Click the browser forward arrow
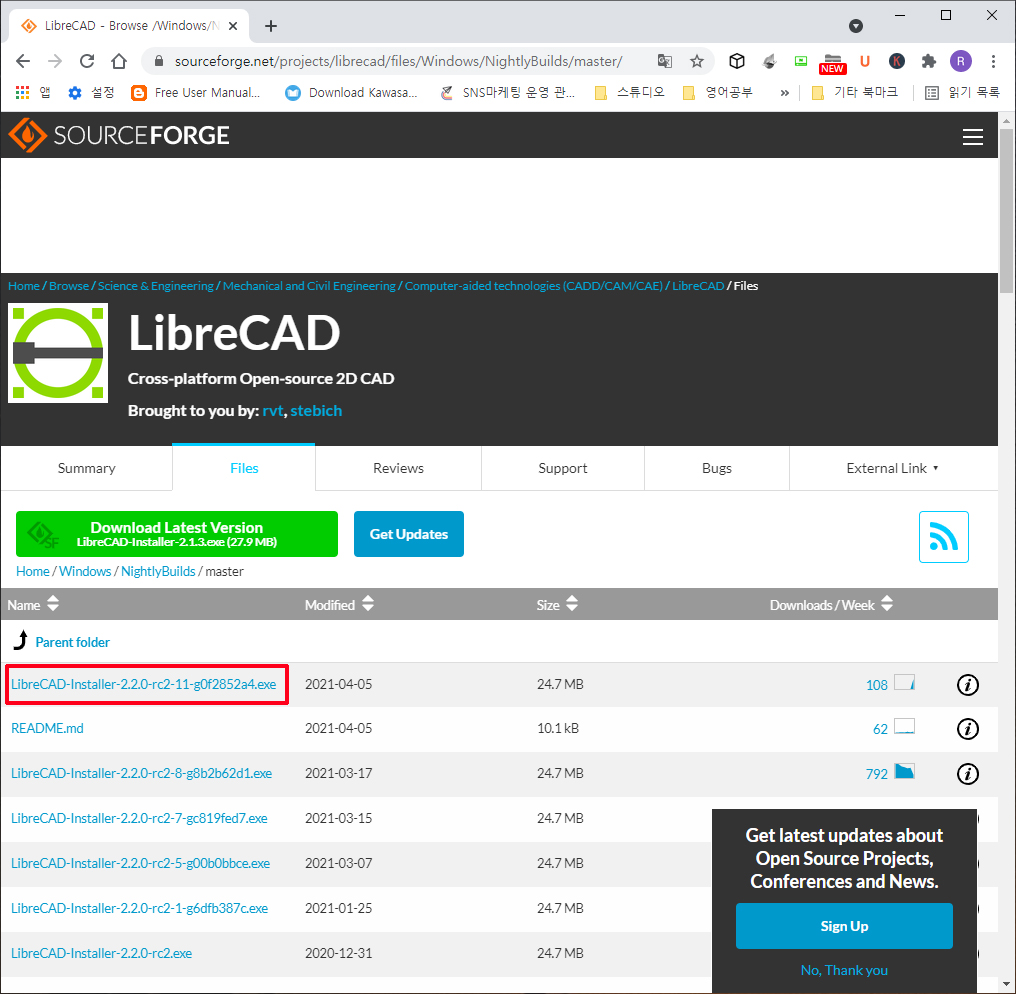The image size is (1016, 994). click(x=55, y=61)
